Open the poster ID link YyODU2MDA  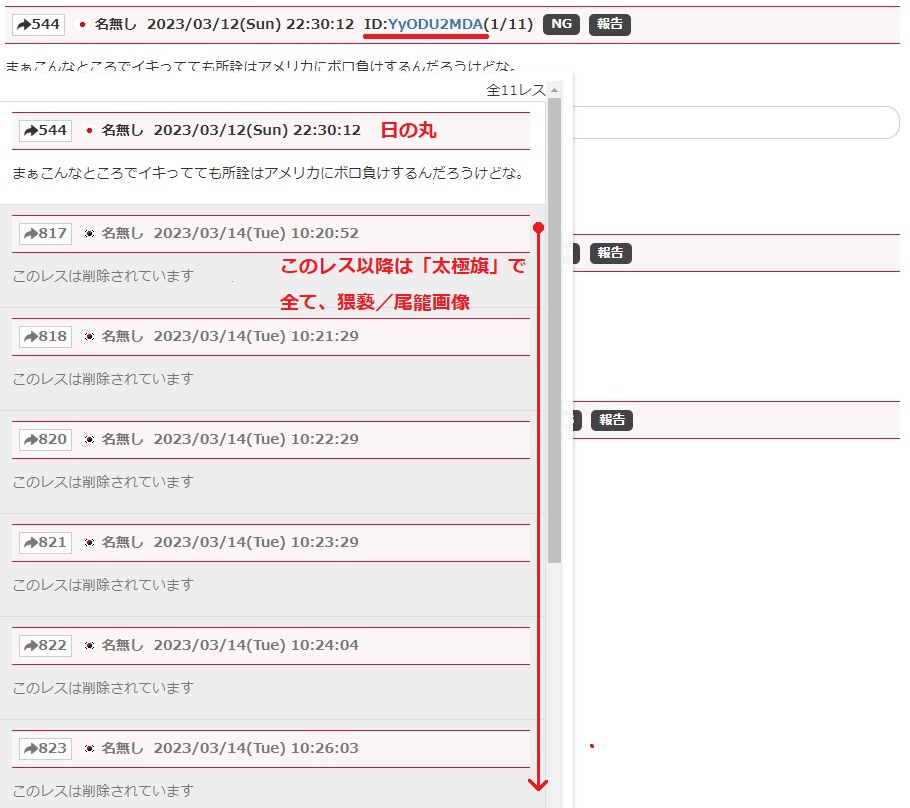pyautogui.click(x=435, y=24)
